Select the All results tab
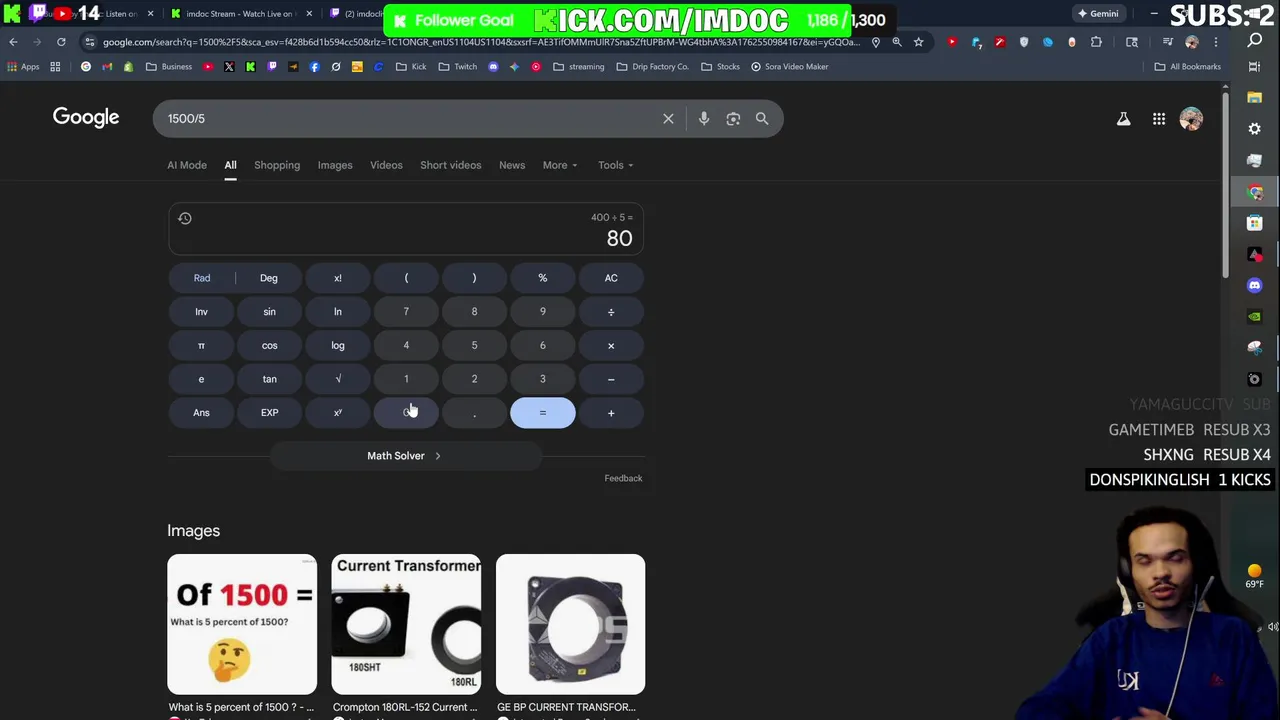Viewport: 1280px width, 720px height. pos(230,165)
